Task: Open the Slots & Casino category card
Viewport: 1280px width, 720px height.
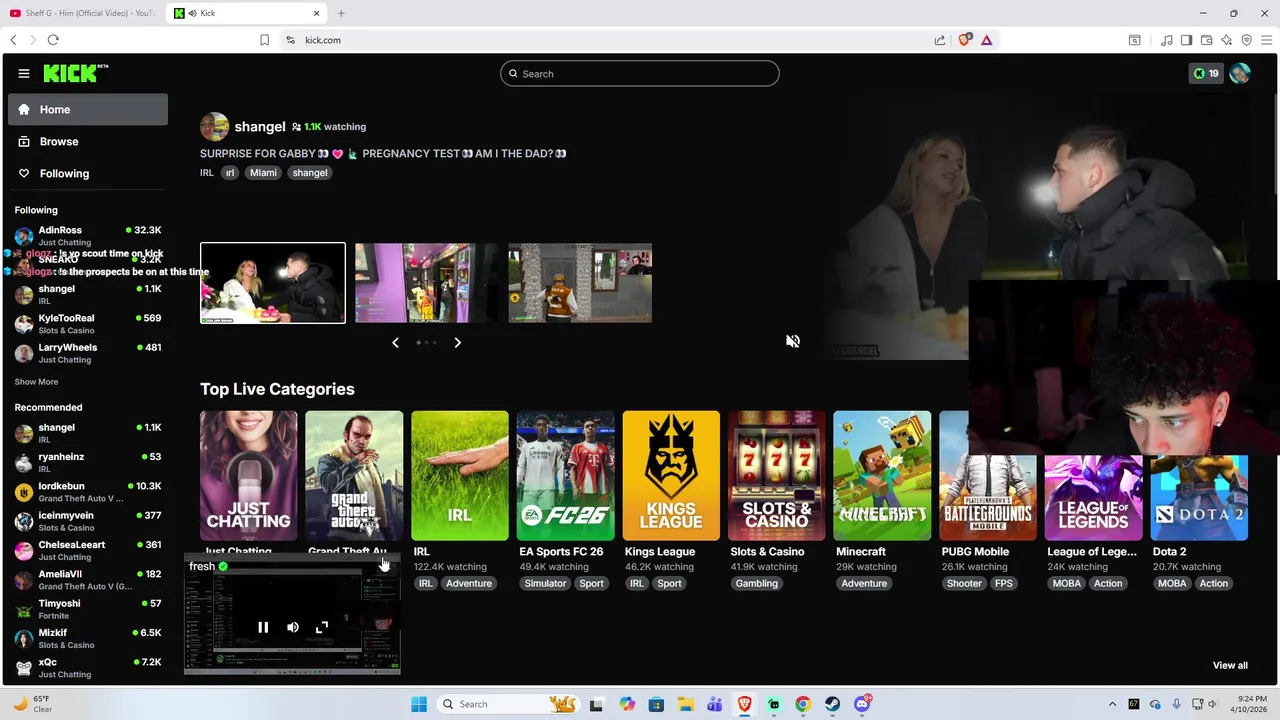Action: (x=777, y=475)
